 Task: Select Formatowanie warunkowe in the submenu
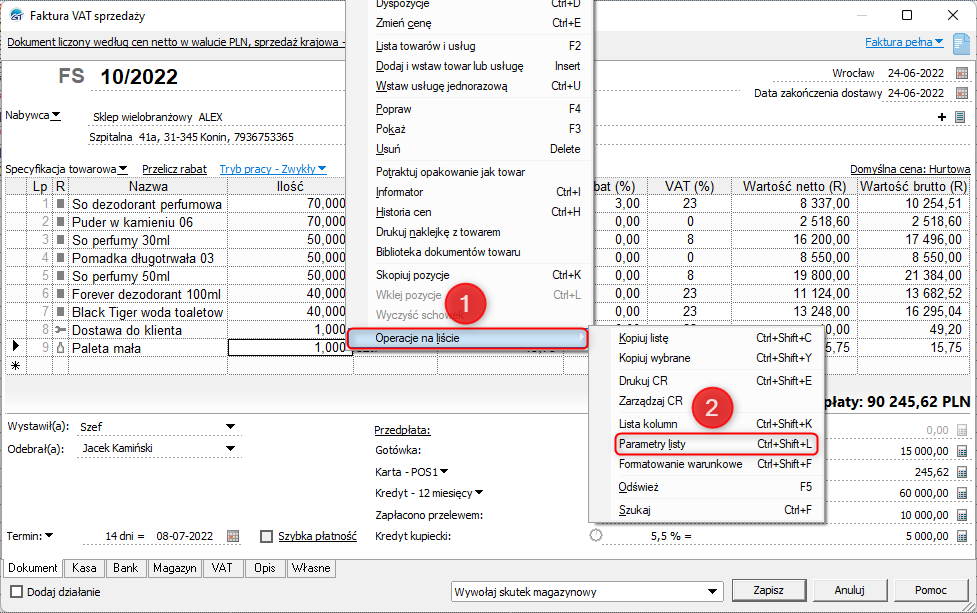click(680, 464)
